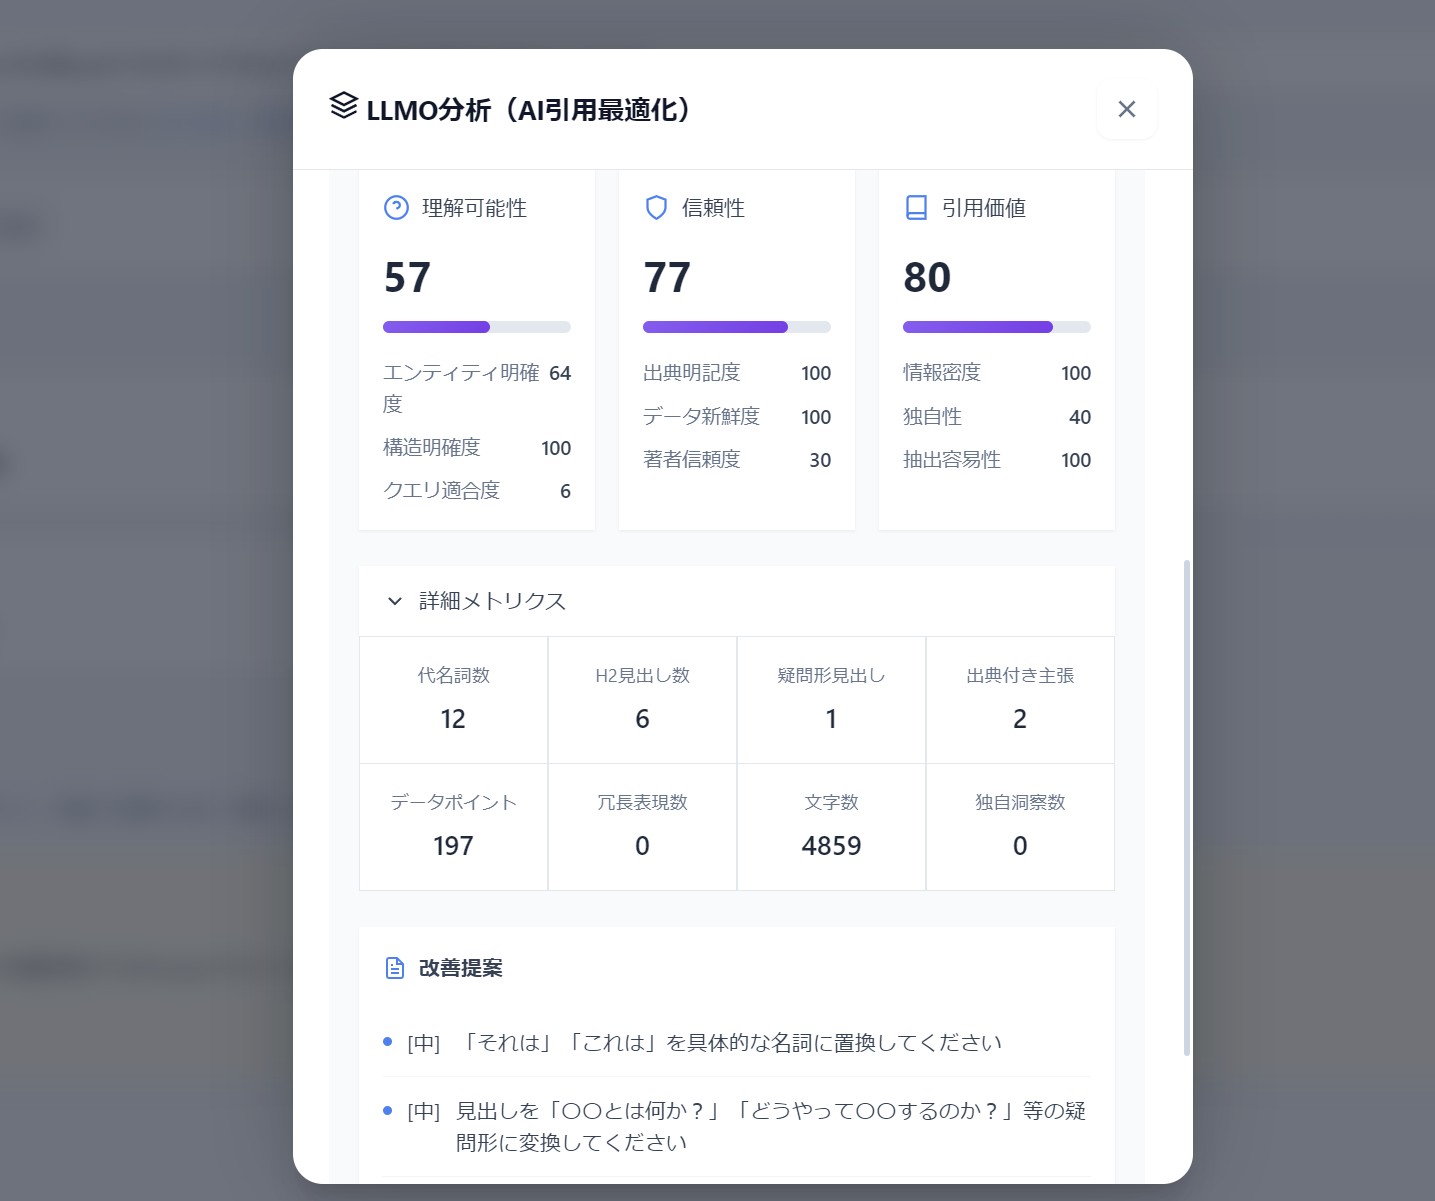Click the 理解可能性 progress bar
The height and width of the screenshot is (1201, 1435).
476,327
